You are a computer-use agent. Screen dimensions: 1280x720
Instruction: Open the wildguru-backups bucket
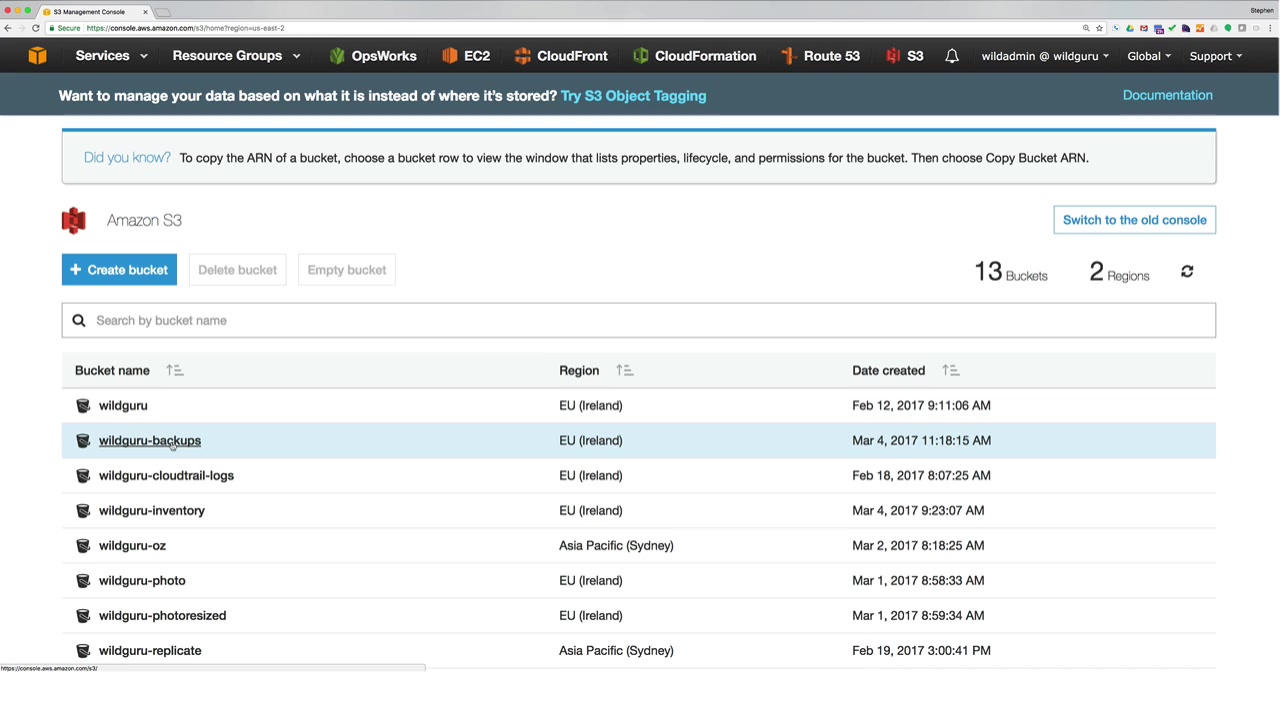click(150, 441)
